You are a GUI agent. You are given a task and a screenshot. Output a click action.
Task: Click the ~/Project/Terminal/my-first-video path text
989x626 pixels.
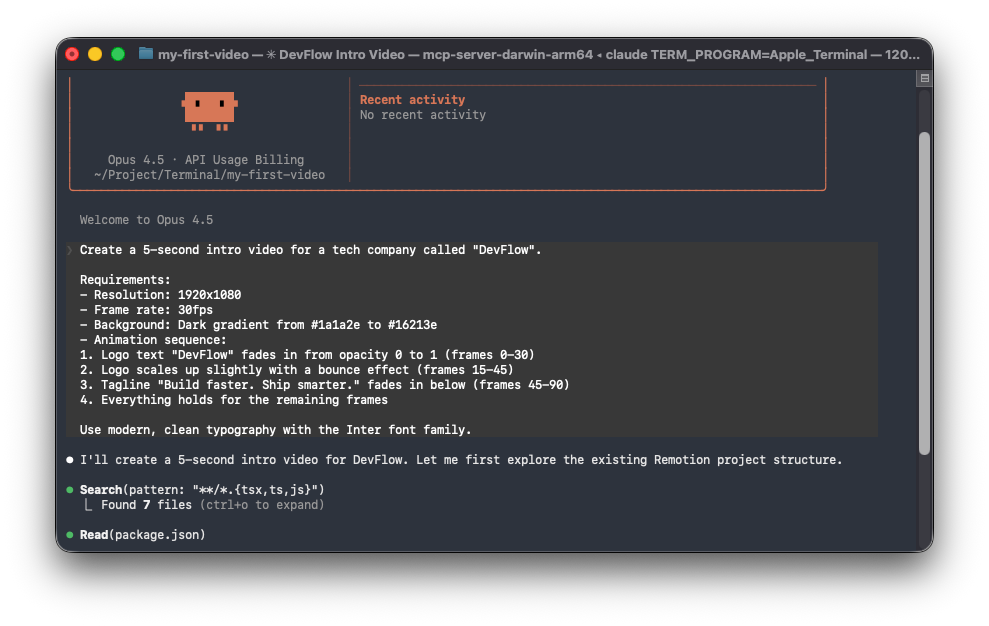[210, 174]
